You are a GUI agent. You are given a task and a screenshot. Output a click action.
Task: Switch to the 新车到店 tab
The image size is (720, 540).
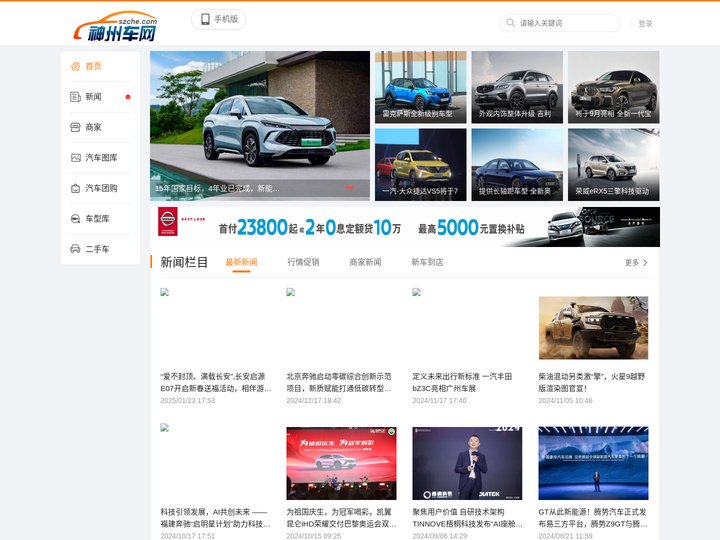428,262
